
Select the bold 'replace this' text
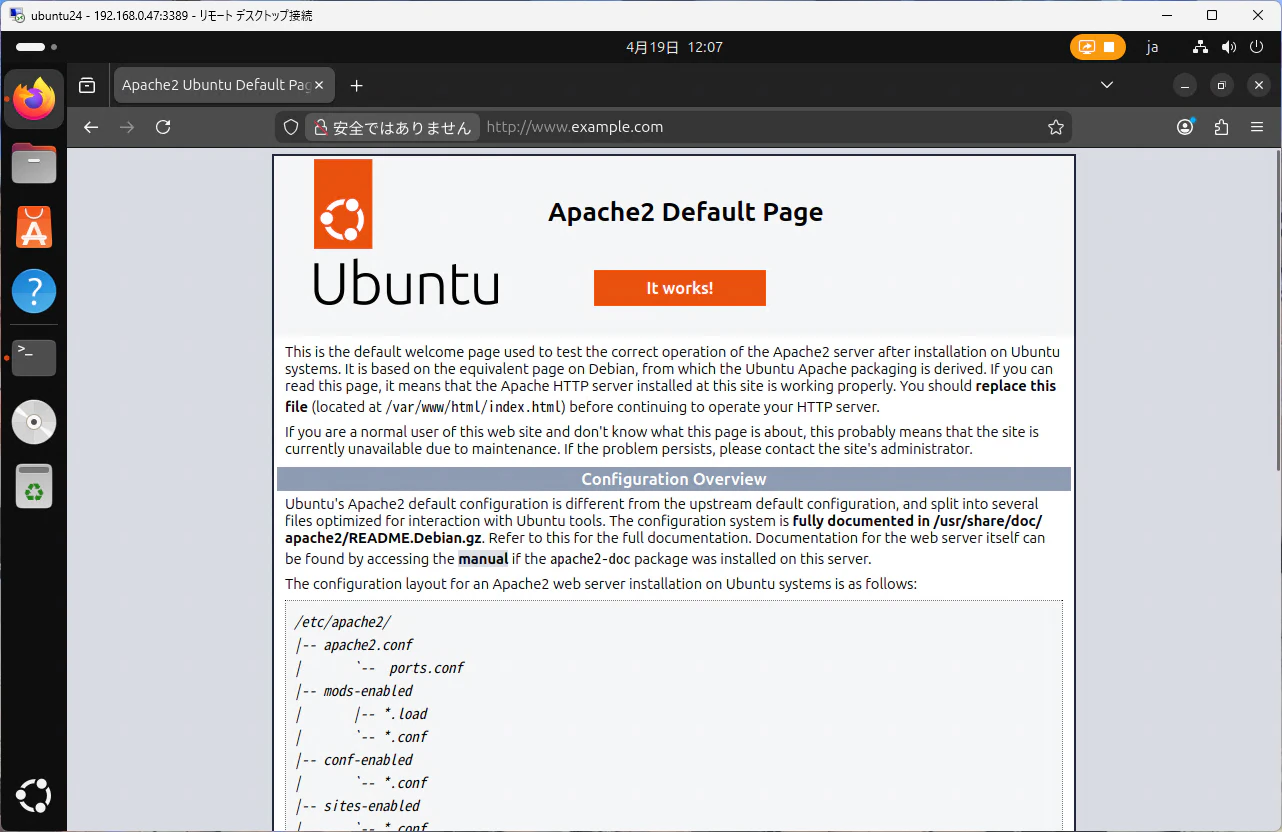pyautogui.click(x=1016, y=386)
